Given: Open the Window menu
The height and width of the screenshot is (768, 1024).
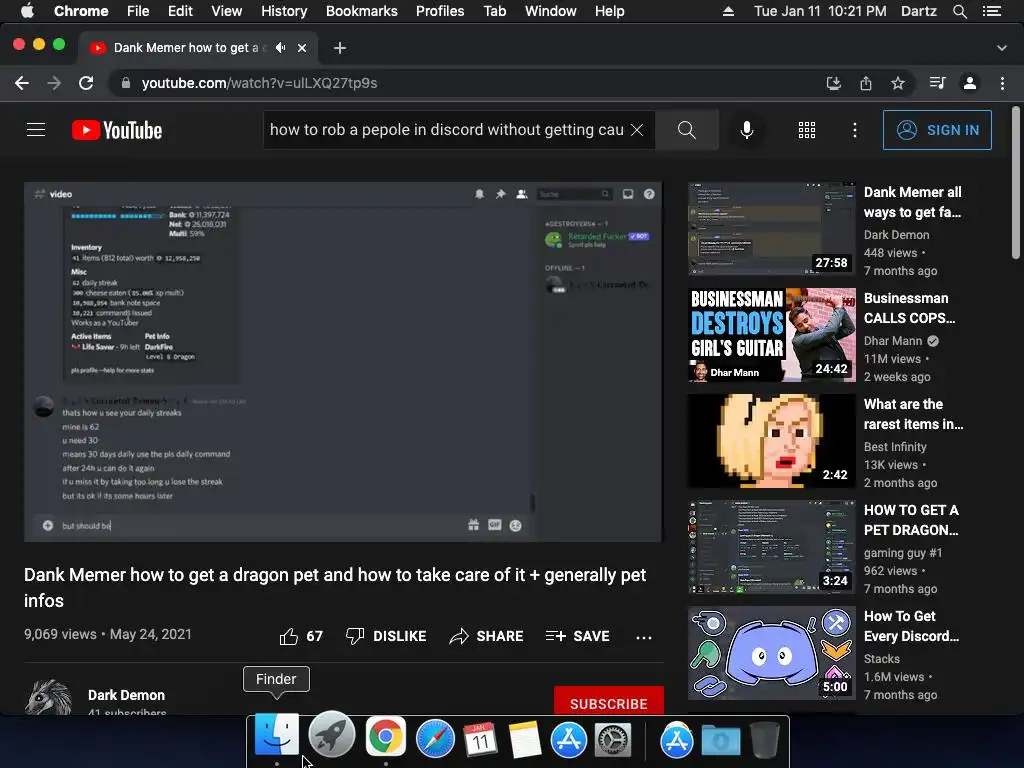Looking at the screenshot, I should coord(551,11).
